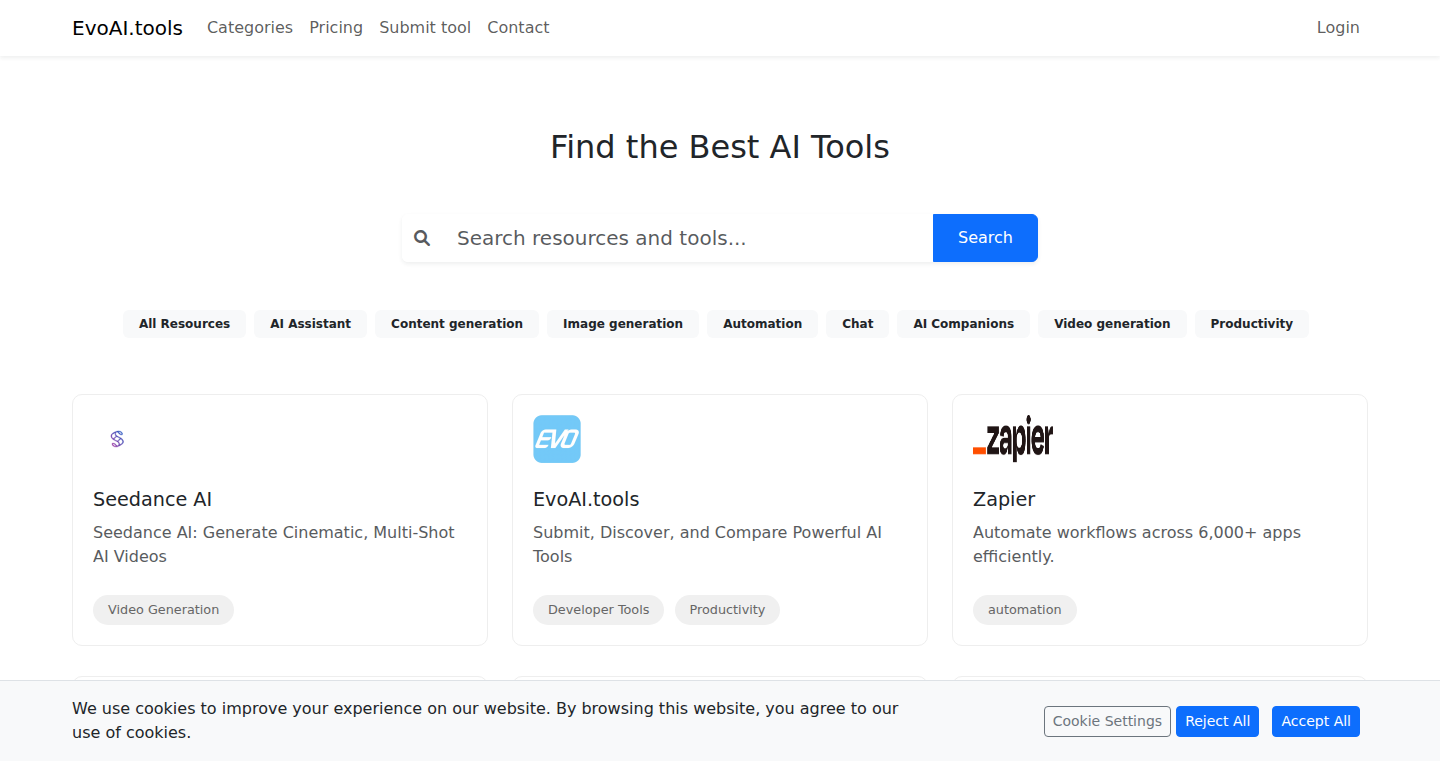Click the Developer Tools tag on EvoAI card

[598, 610]
